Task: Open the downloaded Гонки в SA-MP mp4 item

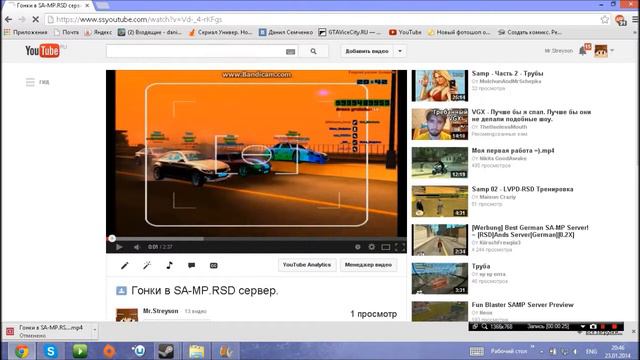Action: tap(46, 331)
